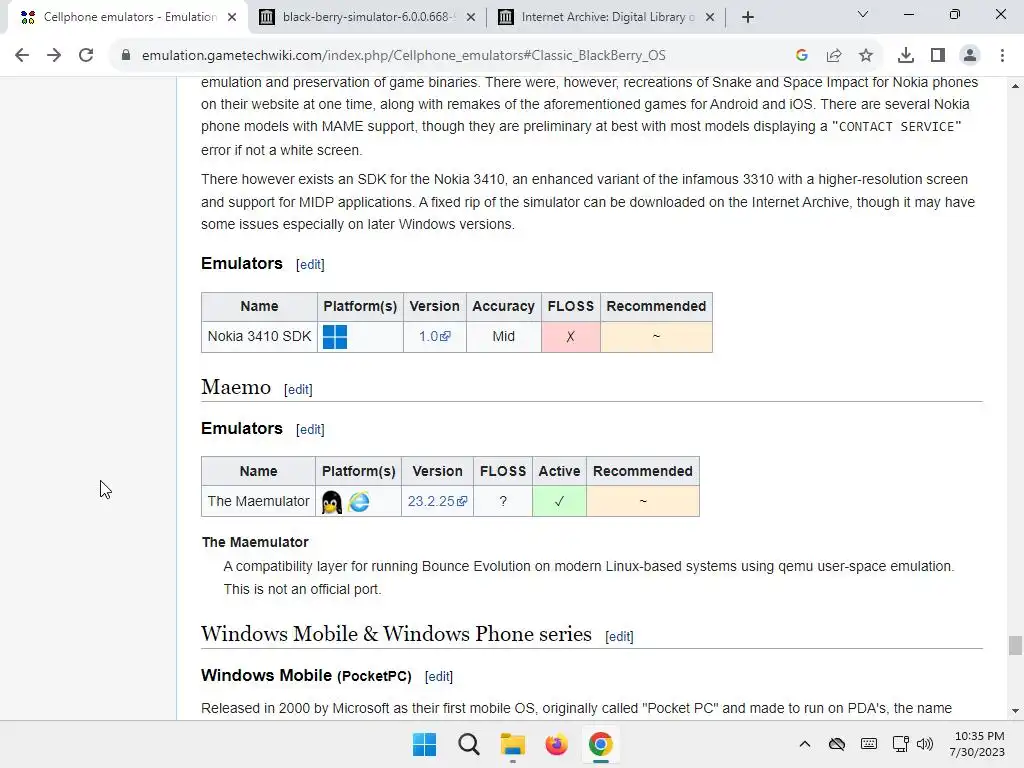Image resolution: width=1024 pixels, height=768 pixels.
Task: Click the Maemulator FLOSS question mark cell
Action: pos(503,501)
